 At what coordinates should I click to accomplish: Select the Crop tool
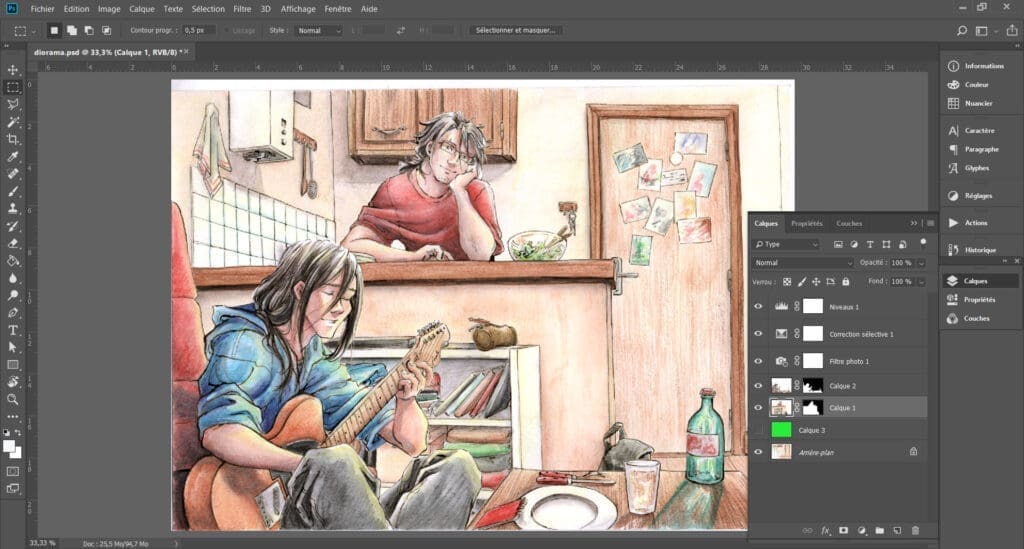[x=12, y=139]
